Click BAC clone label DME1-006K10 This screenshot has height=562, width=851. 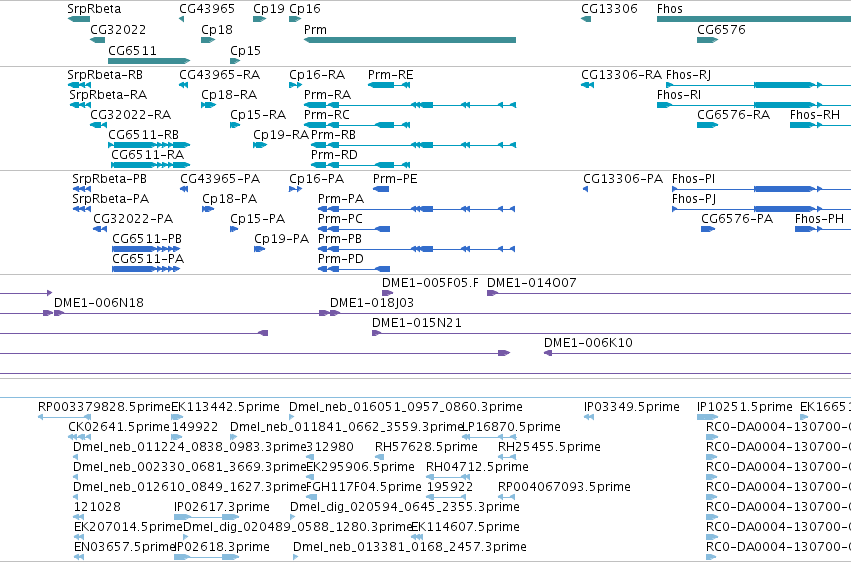tap(588, 343)
